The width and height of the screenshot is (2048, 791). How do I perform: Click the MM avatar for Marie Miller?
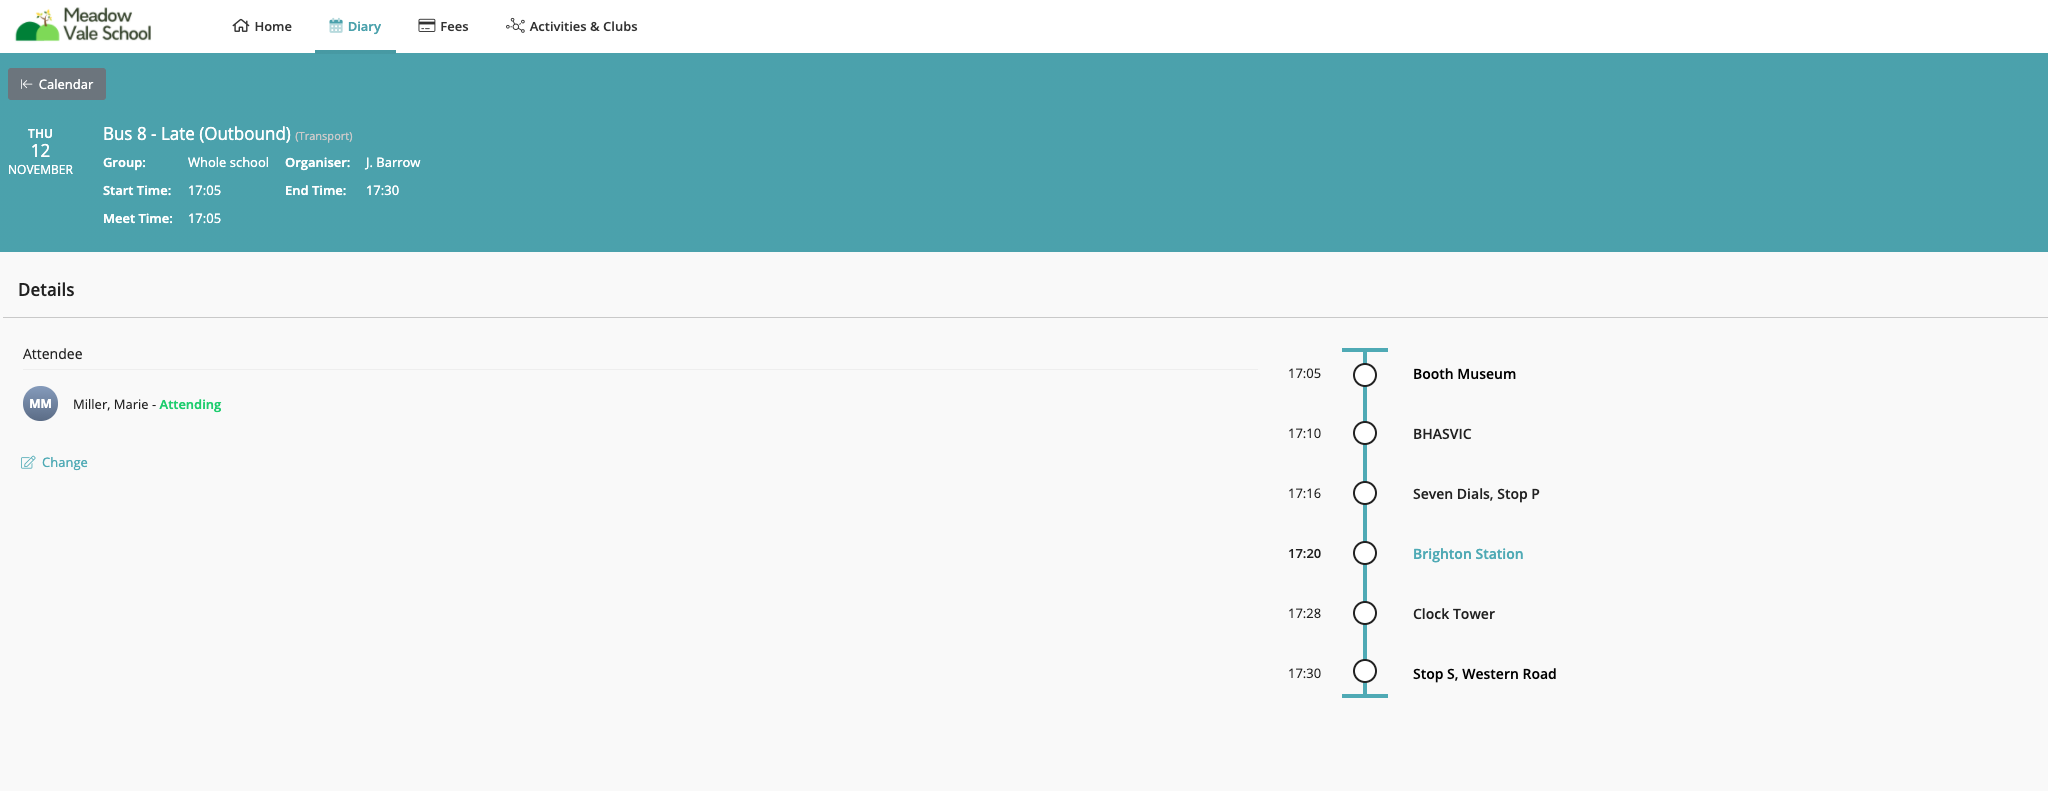pos(40,404)
